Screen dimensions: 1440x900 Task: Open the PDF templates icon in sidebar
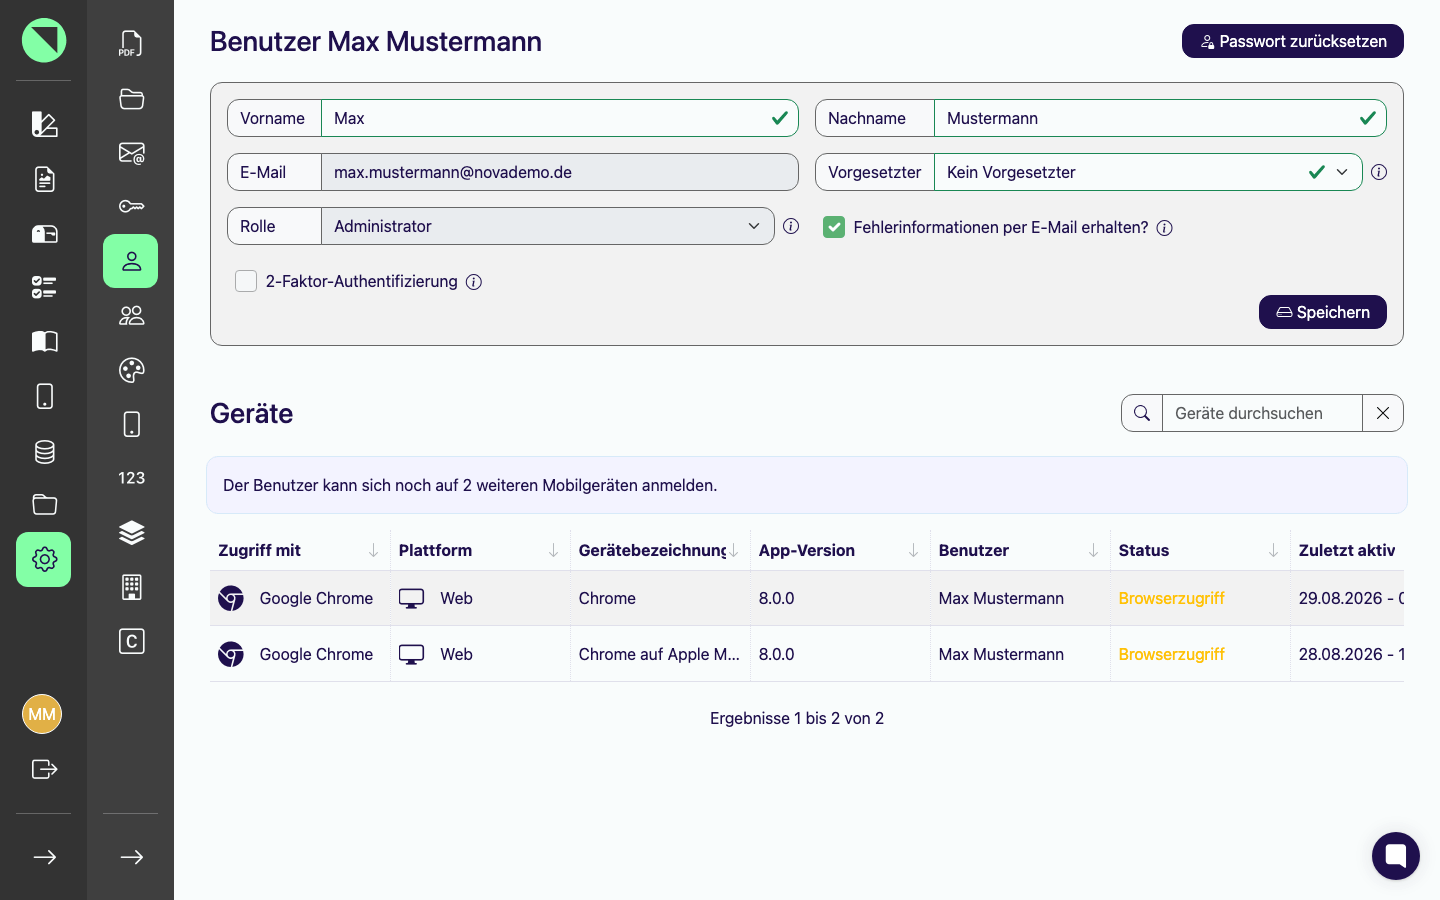point(131,44)
